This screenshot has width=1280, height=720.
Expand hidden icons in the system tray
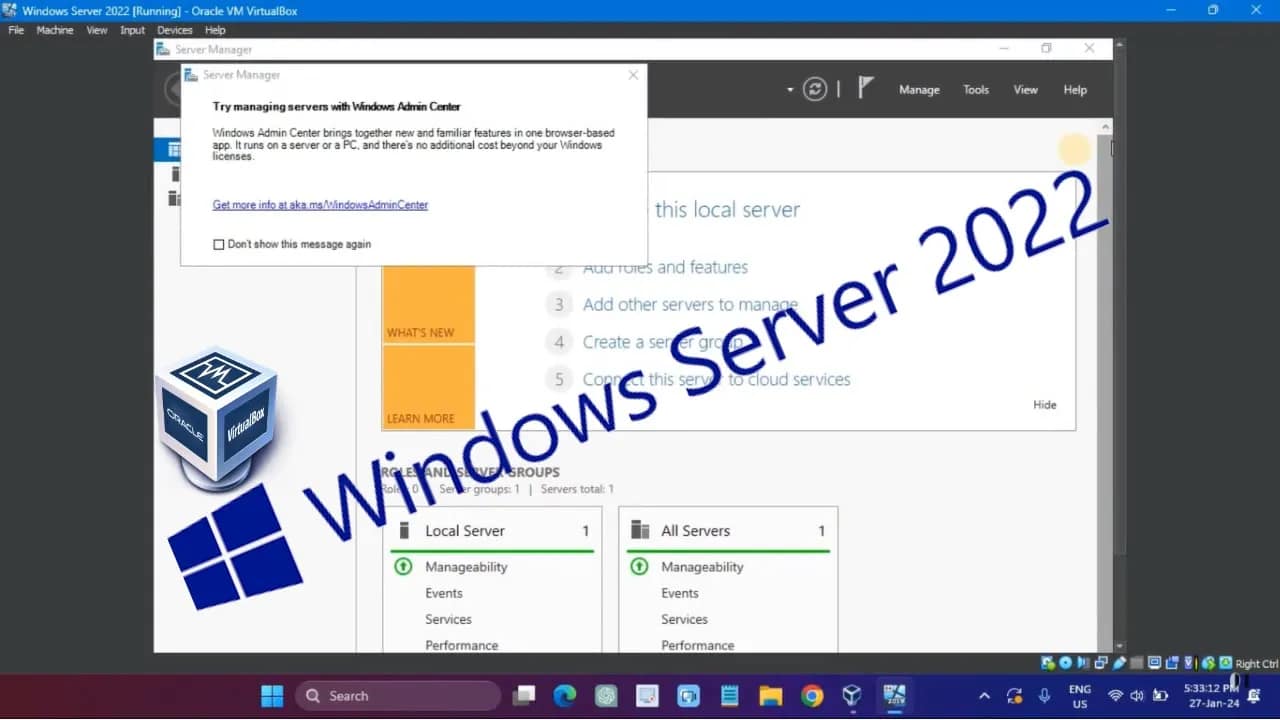(984, 695)
